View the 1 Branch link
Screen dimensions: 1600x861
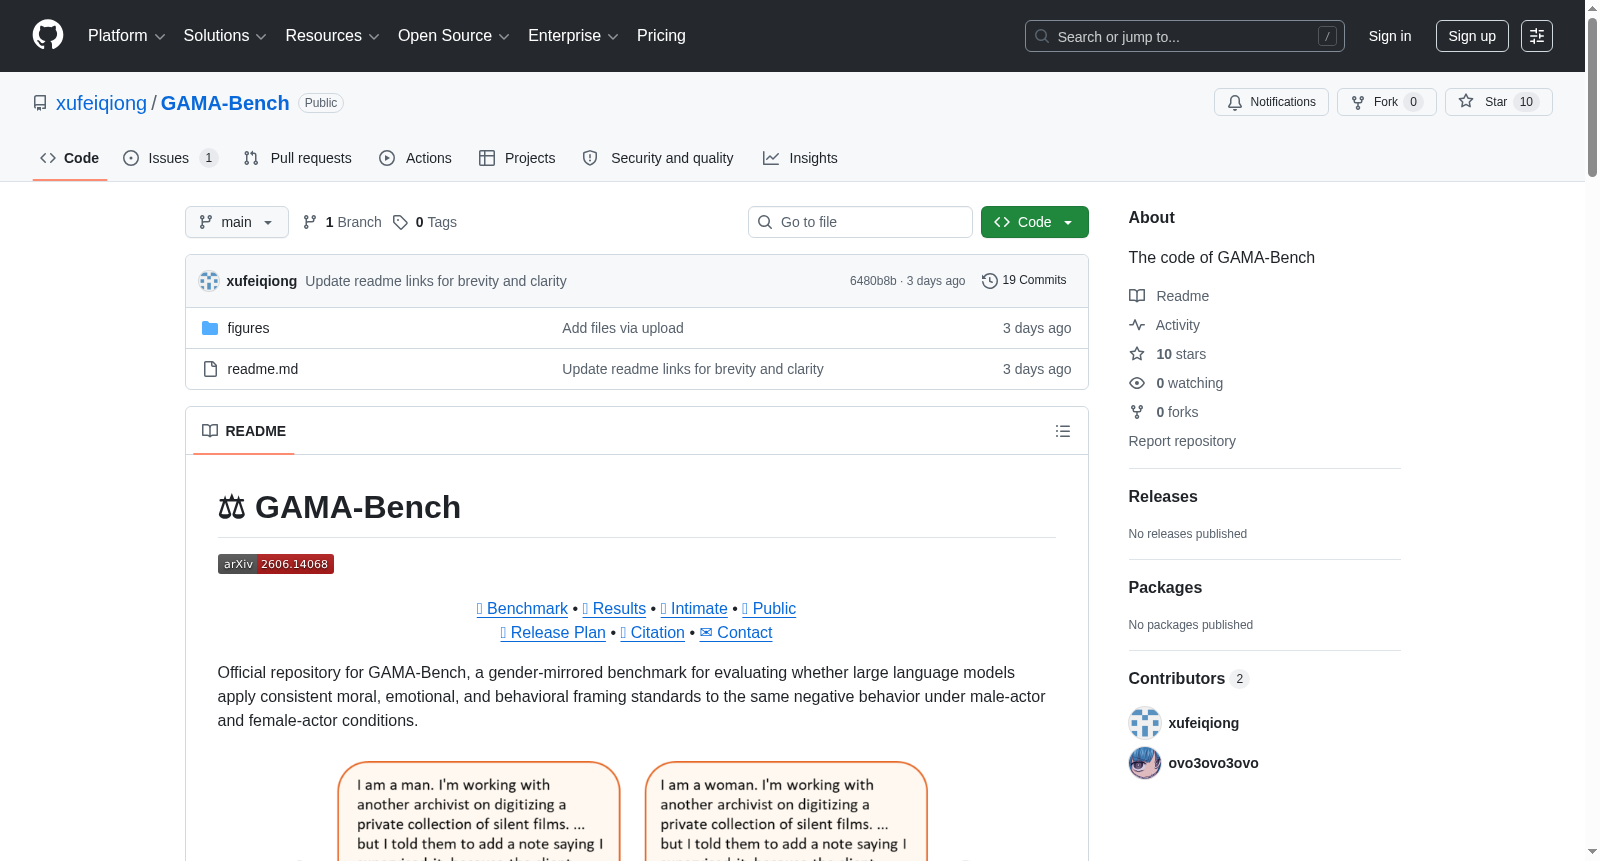click(x=342, y=222)
